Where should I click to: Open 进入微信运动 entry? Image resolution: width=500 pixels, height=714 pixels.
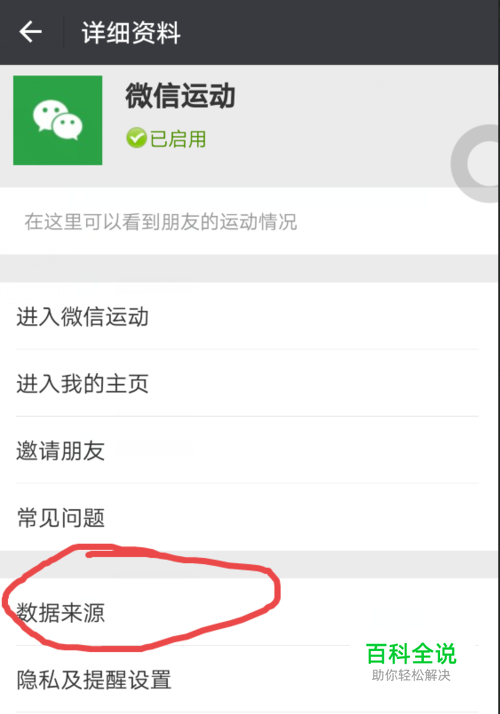(249, 316)
